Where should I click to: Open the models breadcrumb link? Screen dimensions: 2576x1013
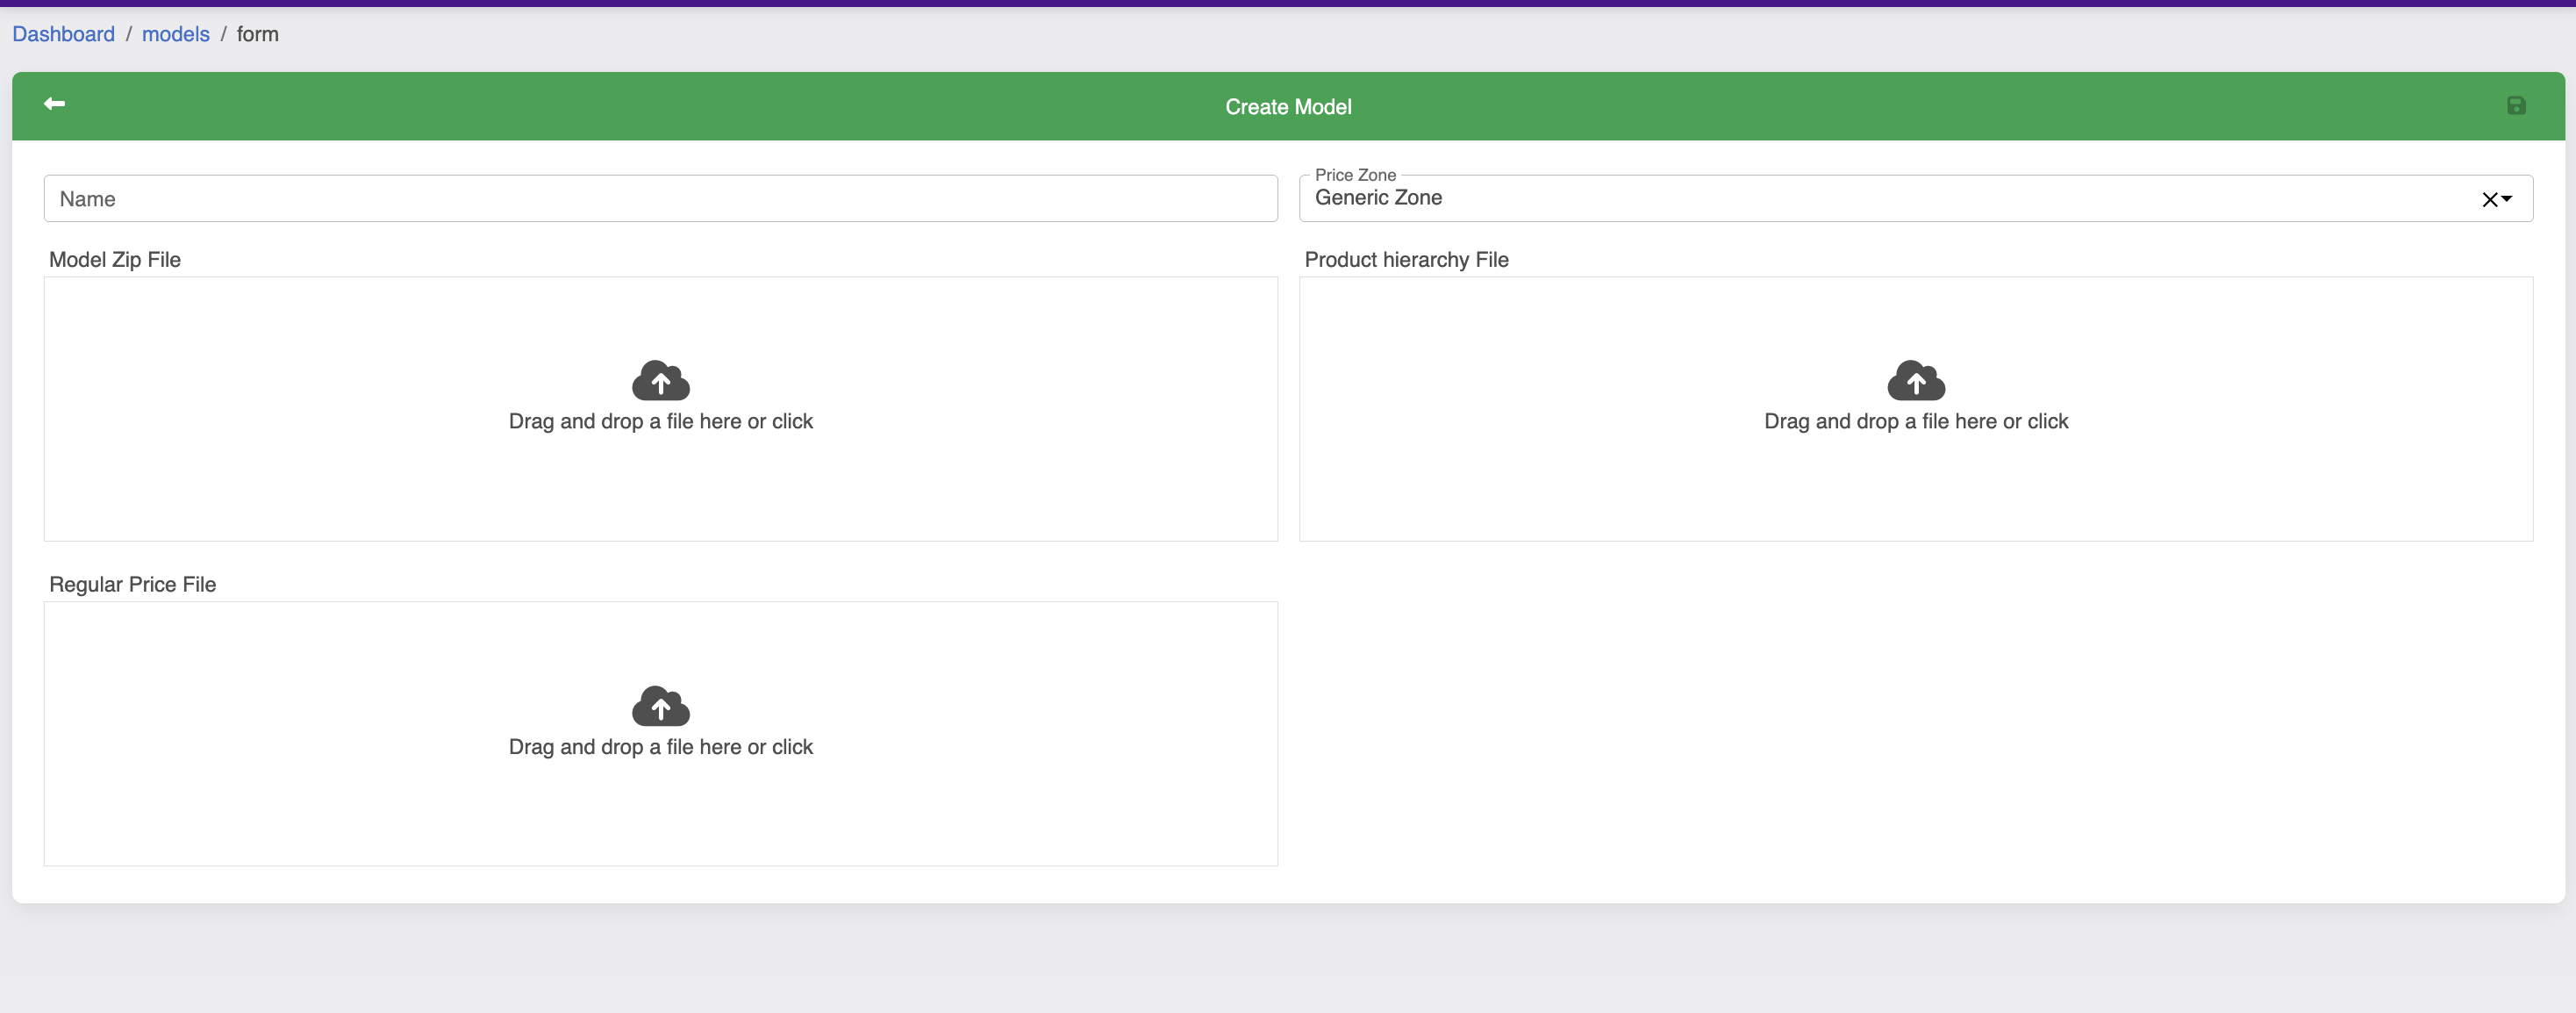coord(175,34)
